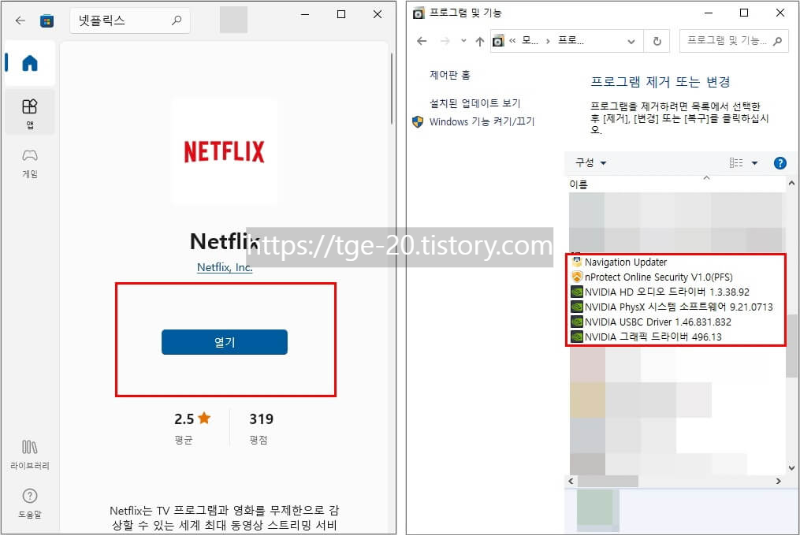Click the Store search field containing 넷플릭스
800x535 pixels.
[x=130, y=20]
